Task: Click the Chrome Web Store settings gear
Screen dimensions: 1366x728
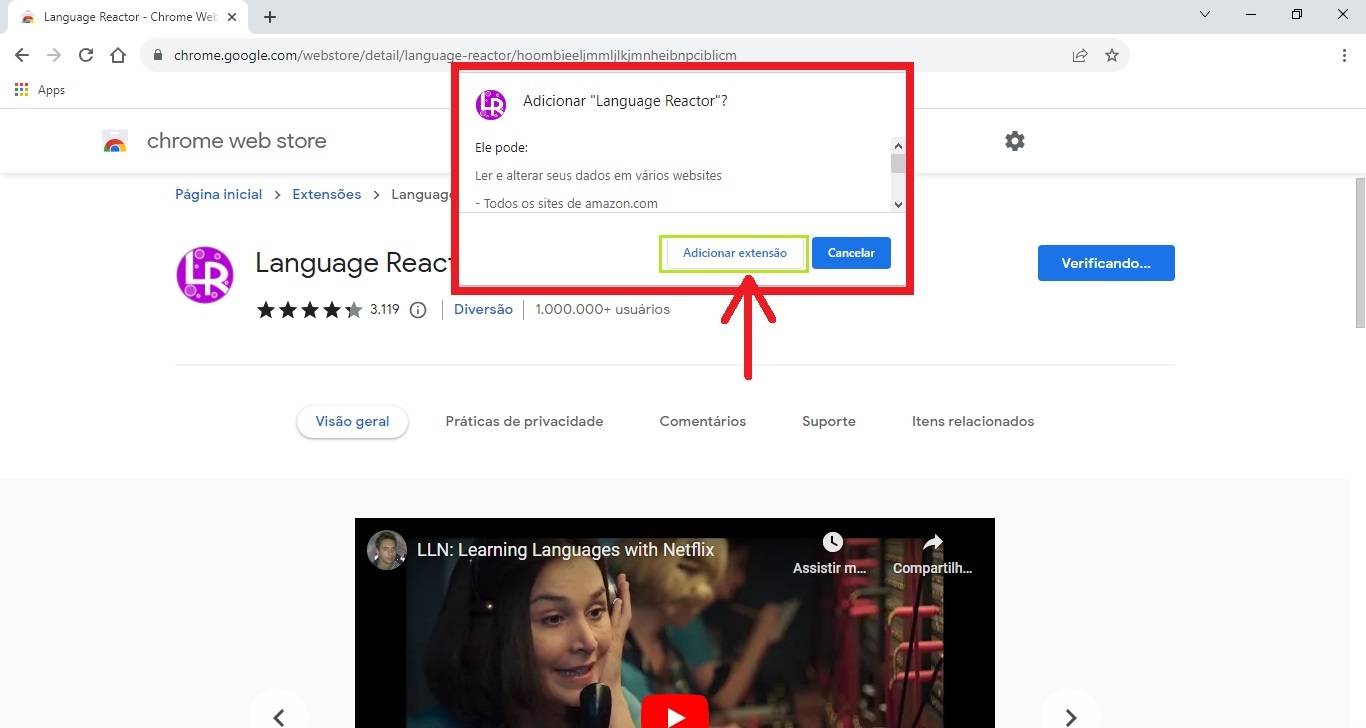Action: (1014, 141)
